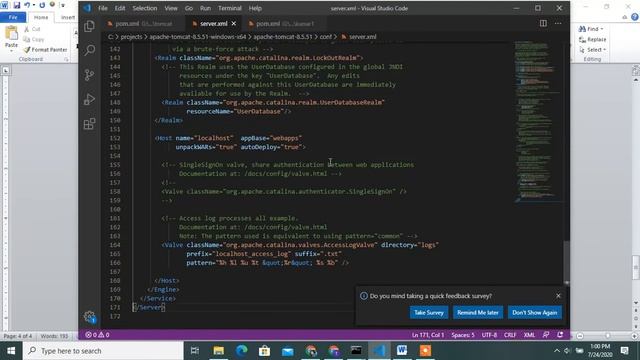Expand the Clipboard group dialog launcher
Viewport: 640px width, 360px height.
pyautogui.click(x=66, y=60)
